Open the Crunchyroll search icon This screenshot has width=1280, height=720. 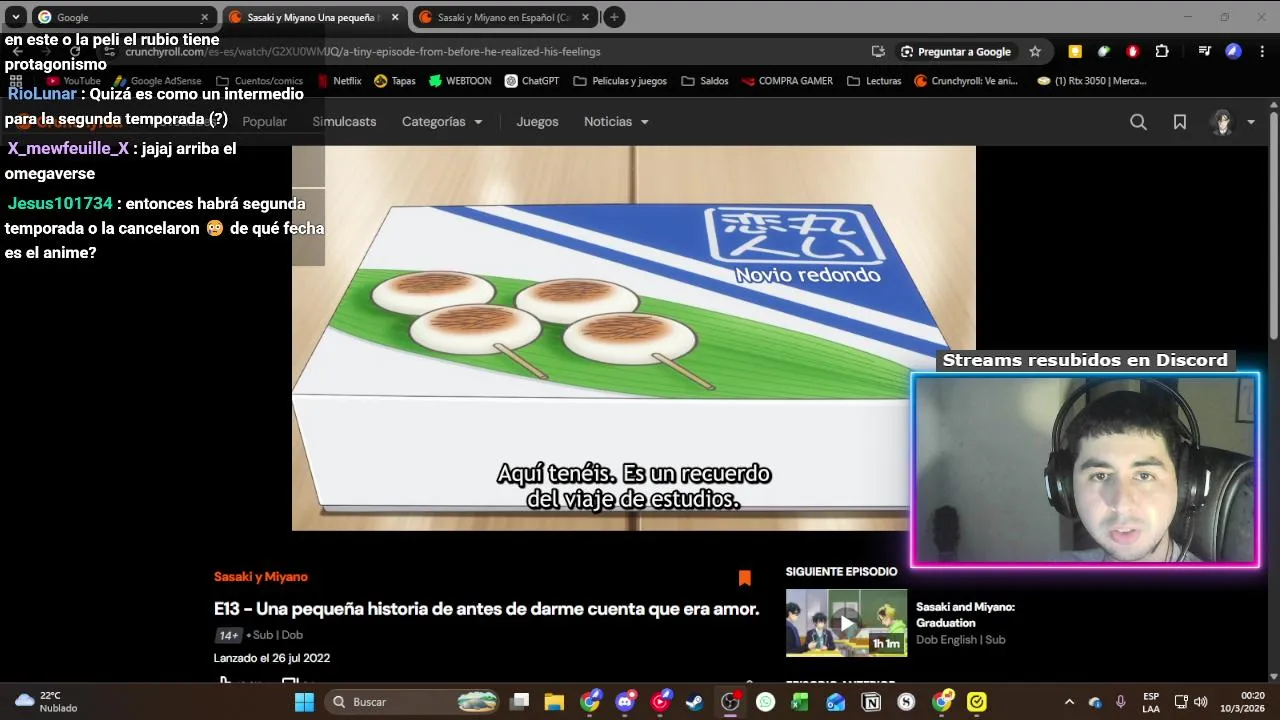point(1138,122)
